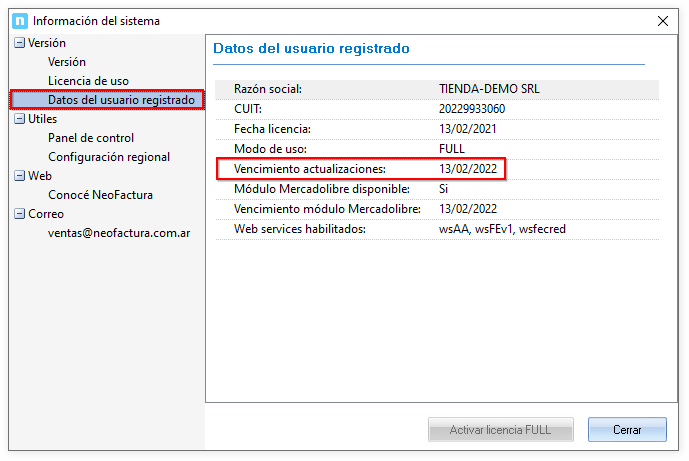
Task: Click ventas@neofactura.com.ar email entry
Action: click(119, 233)
